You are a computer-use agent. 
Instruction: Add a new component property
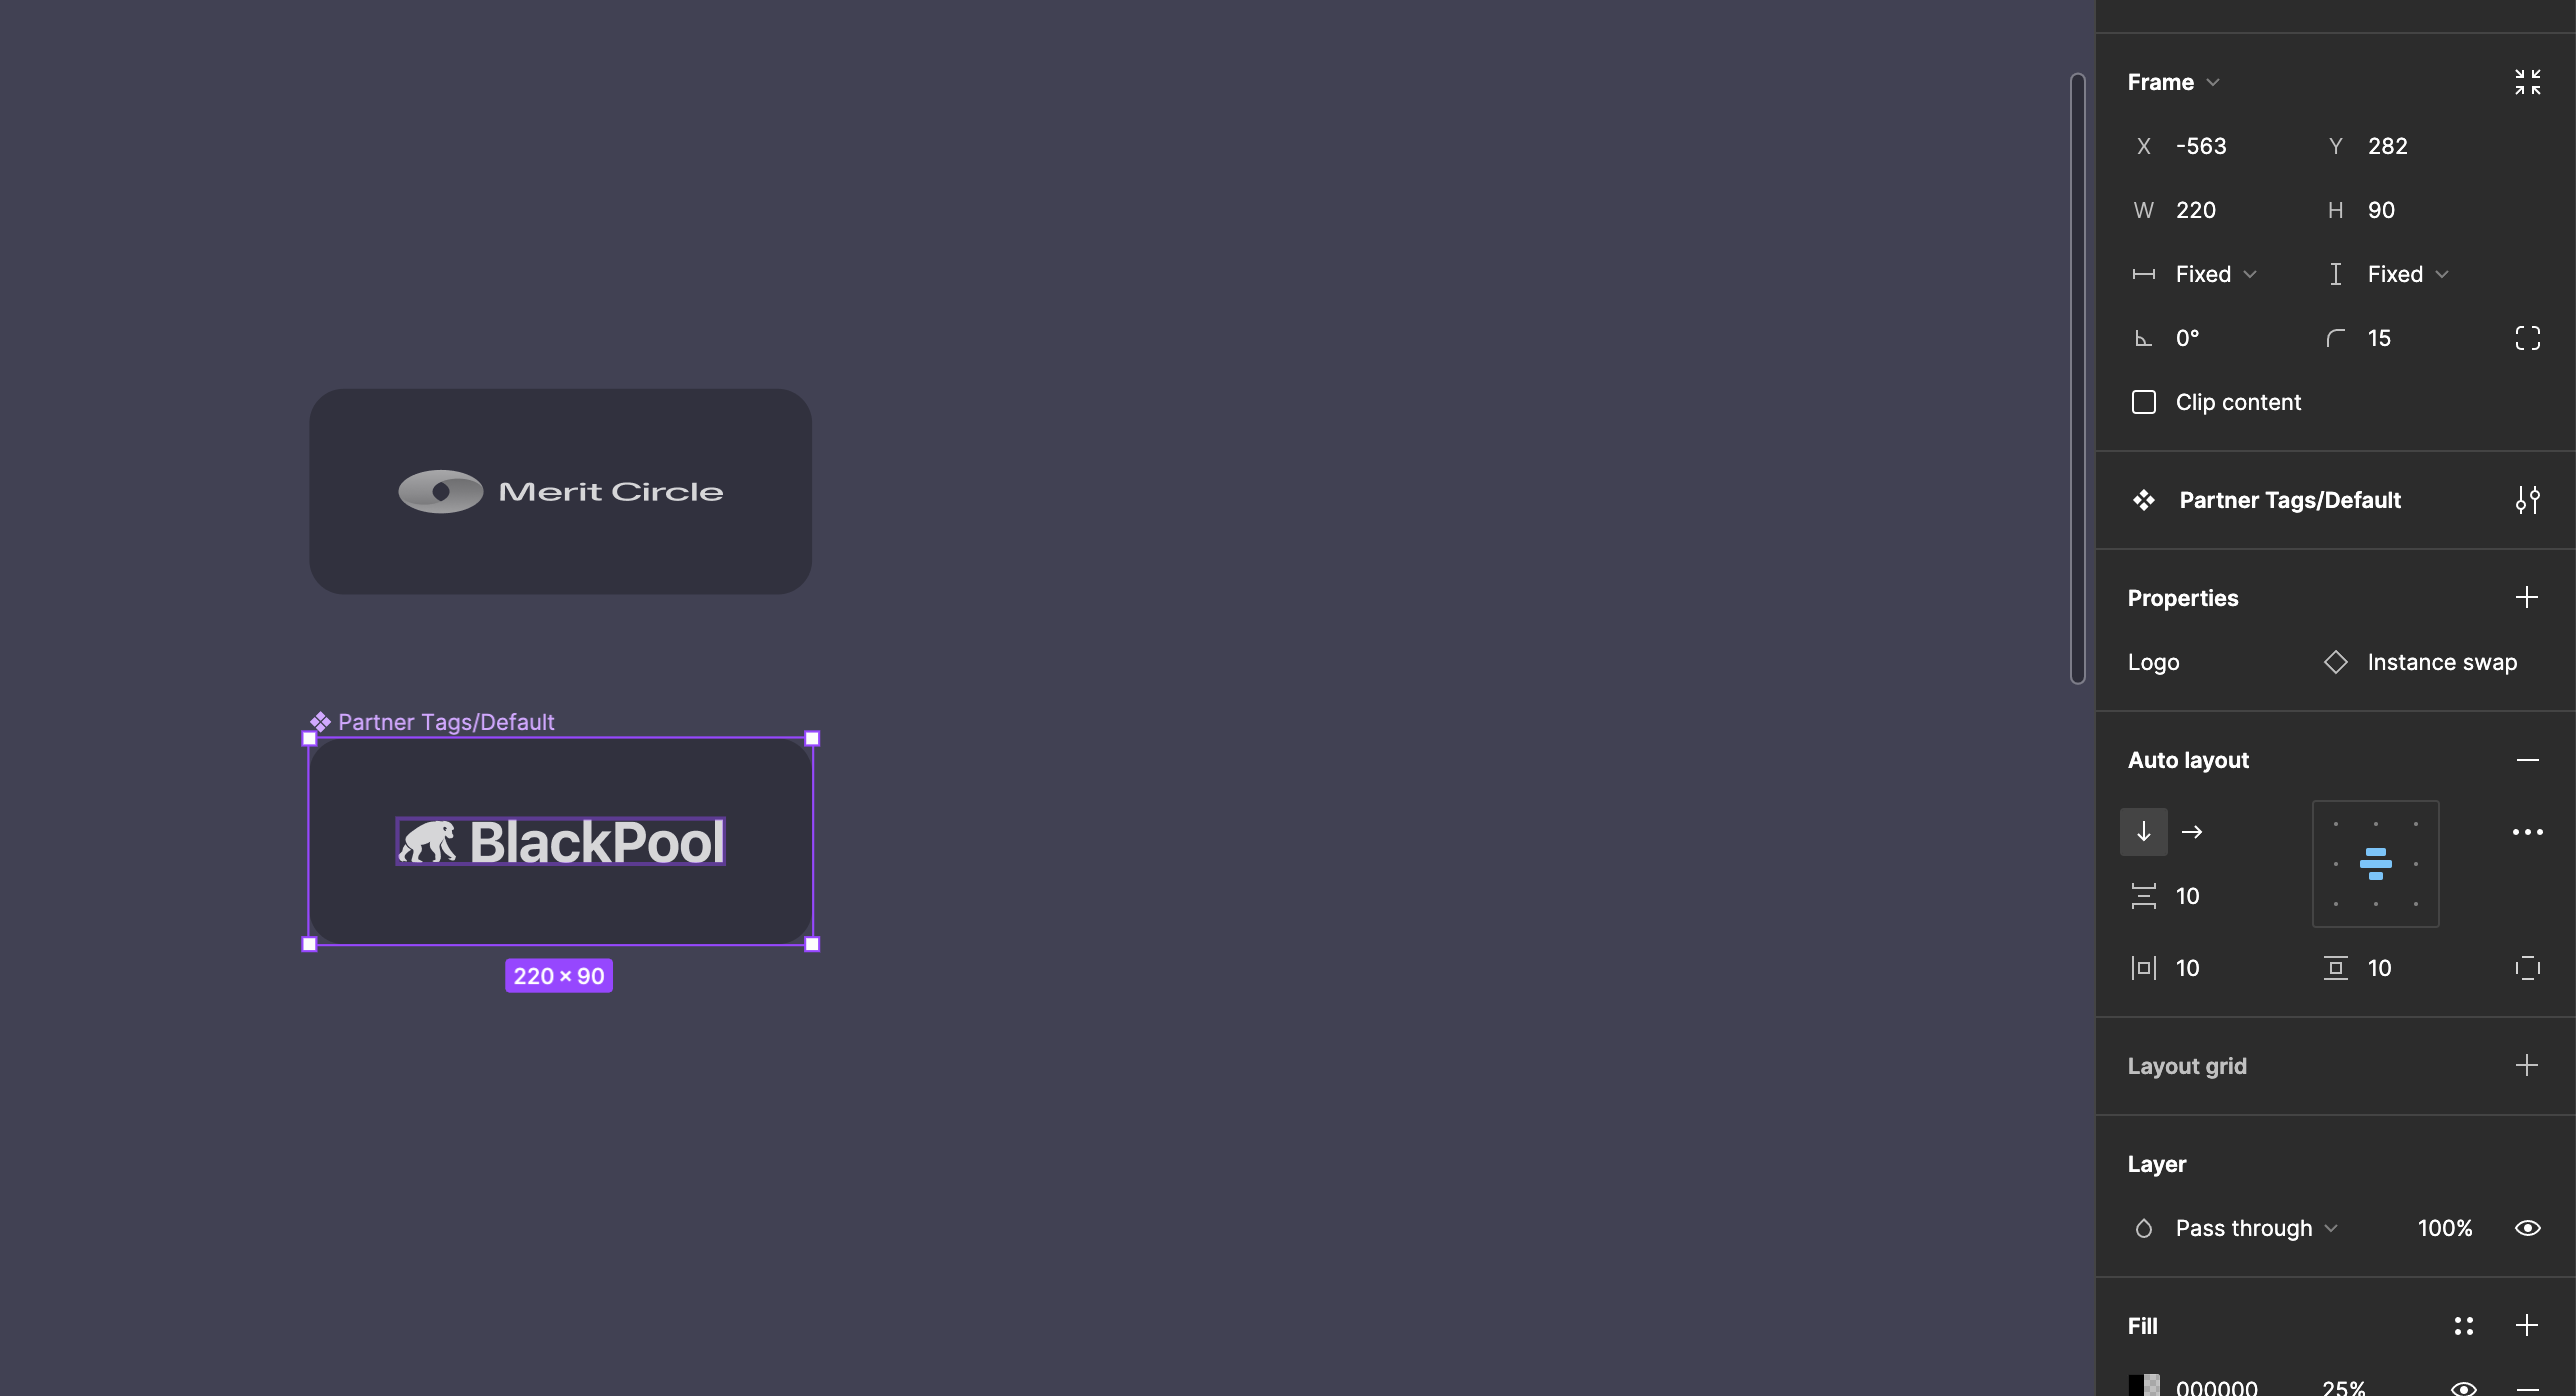coord(2527,597)
